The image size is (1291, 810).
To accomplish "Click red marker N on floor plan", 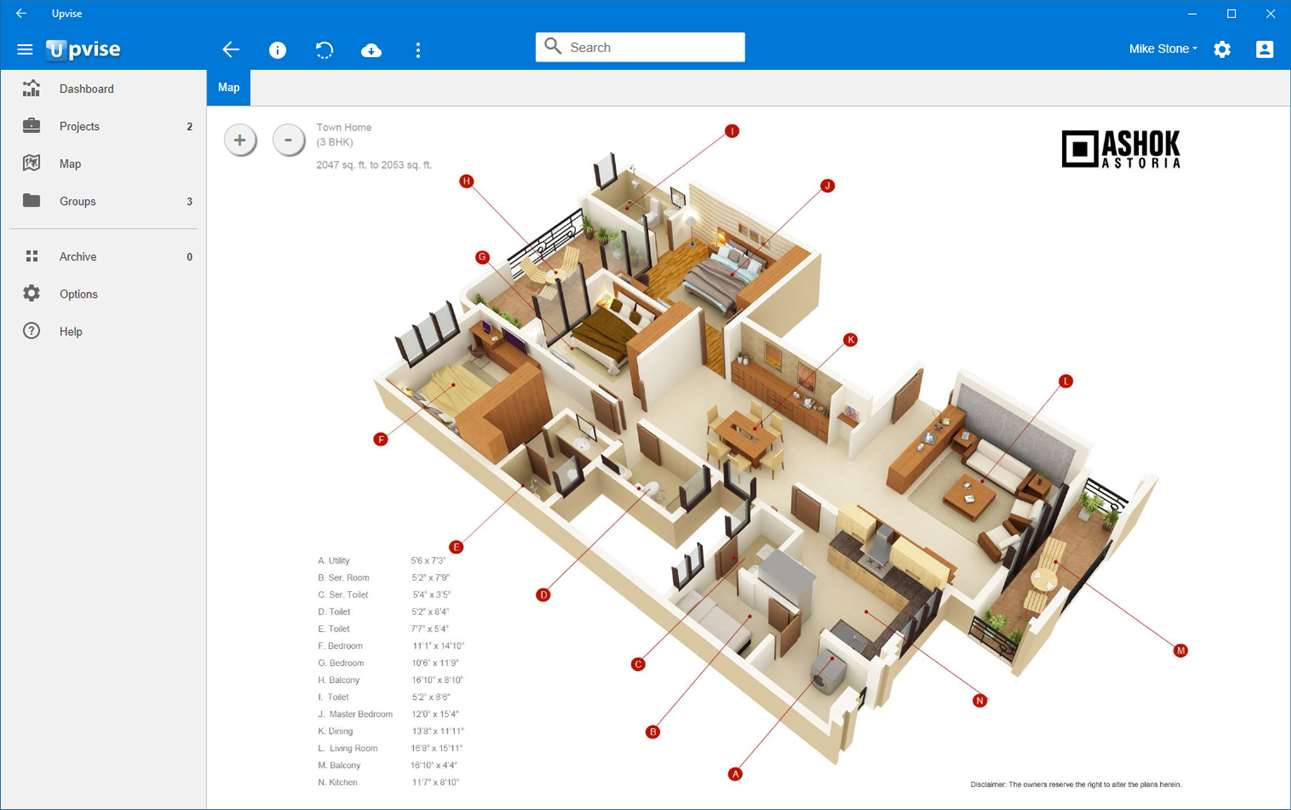I will [x=980, y=701].
